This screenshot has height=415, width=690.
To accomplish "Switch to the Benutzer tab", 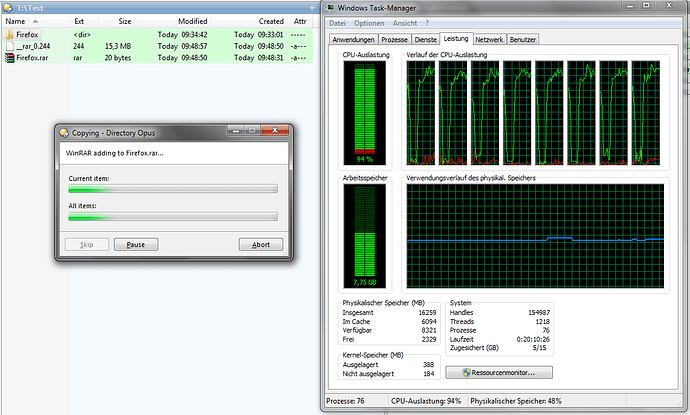I will point(523,40).
